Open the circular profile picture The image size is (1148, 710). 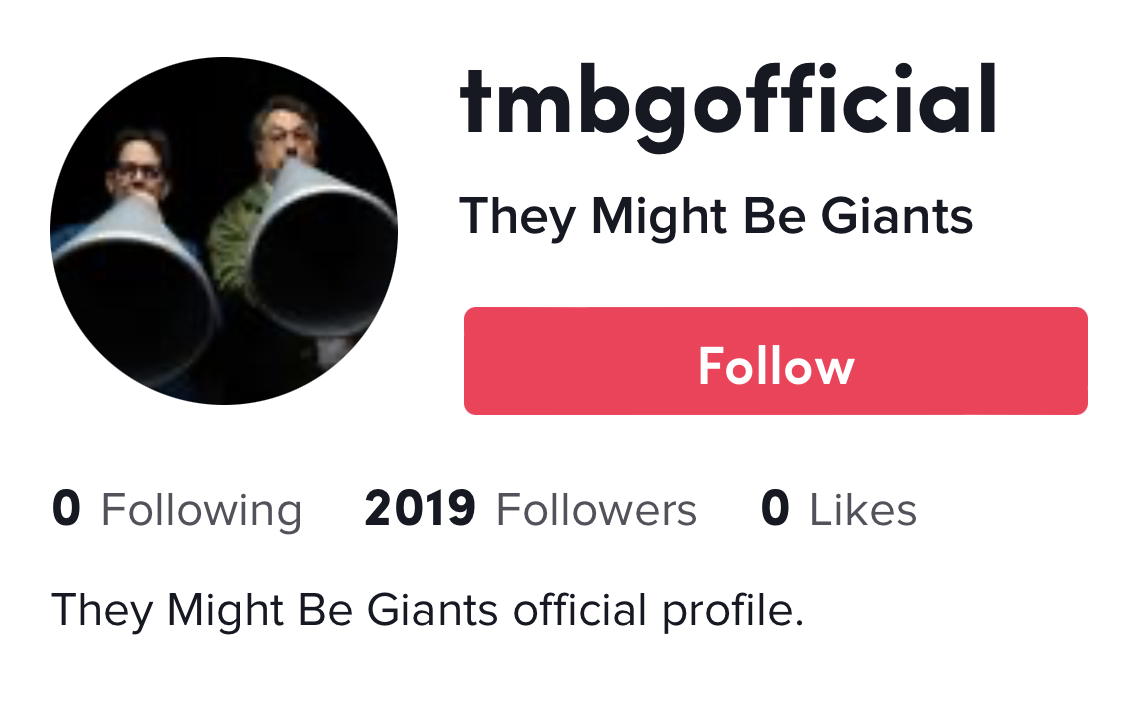point(224,231)
